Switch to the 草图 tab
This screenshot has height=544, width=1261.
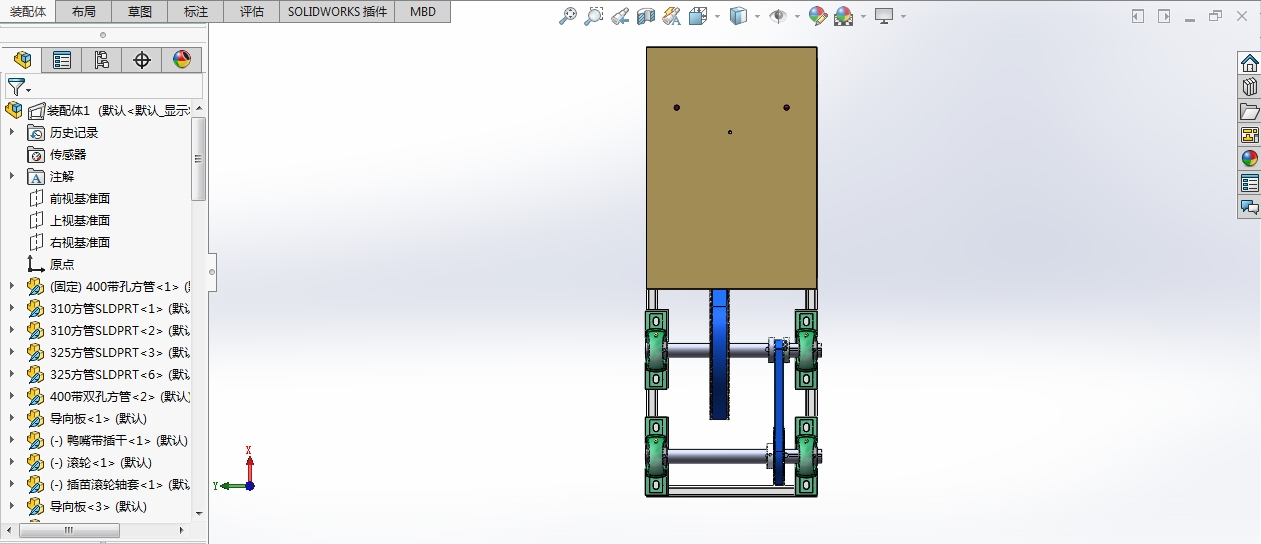pyautogui.click(x=141, y=12)
